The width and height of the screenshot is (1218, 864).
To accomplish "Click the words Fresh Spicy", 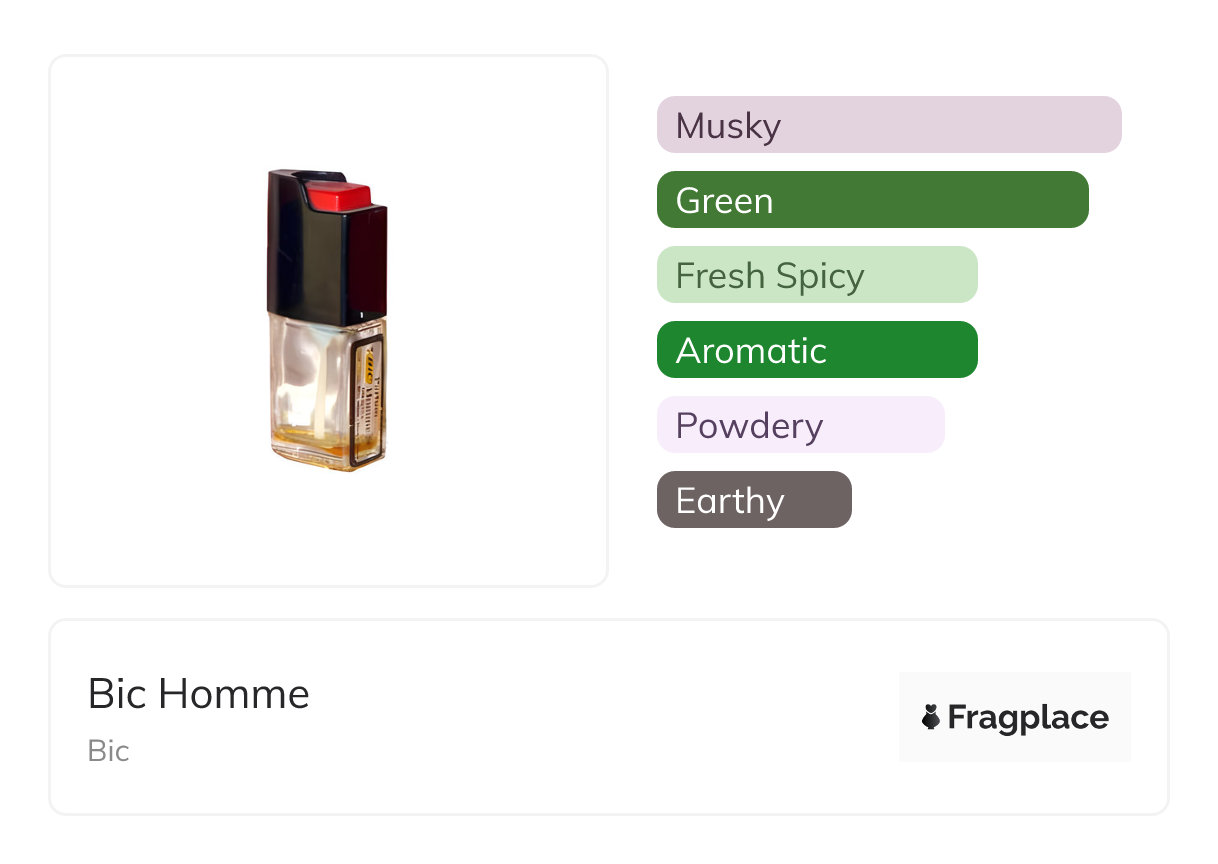I will point(770,276).
